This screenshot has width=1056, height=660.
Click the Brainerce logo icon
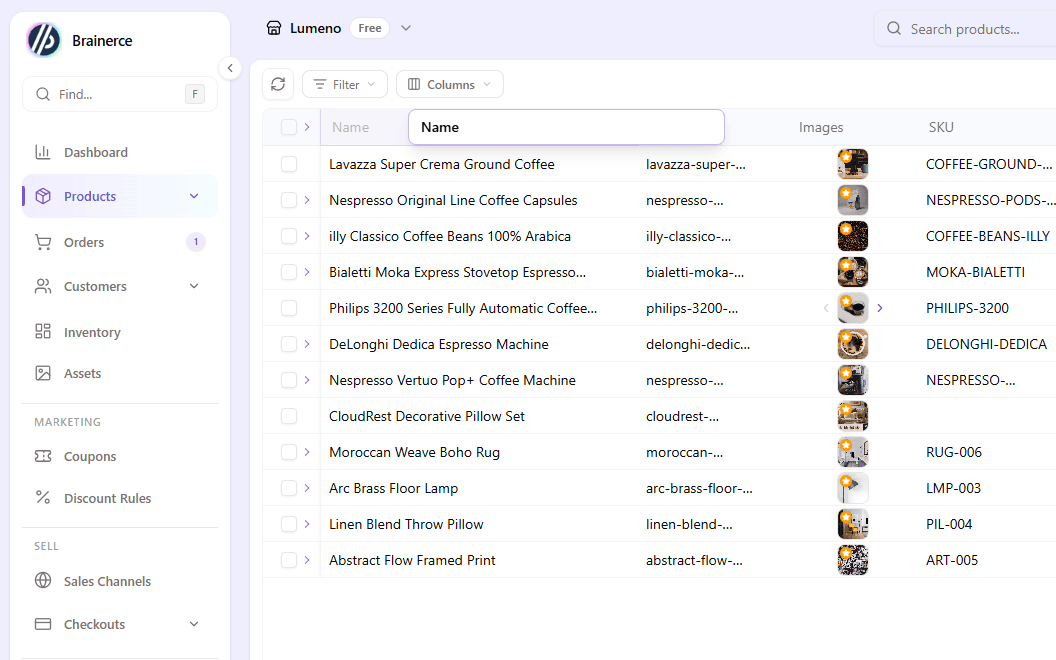(x=44, y=40)
